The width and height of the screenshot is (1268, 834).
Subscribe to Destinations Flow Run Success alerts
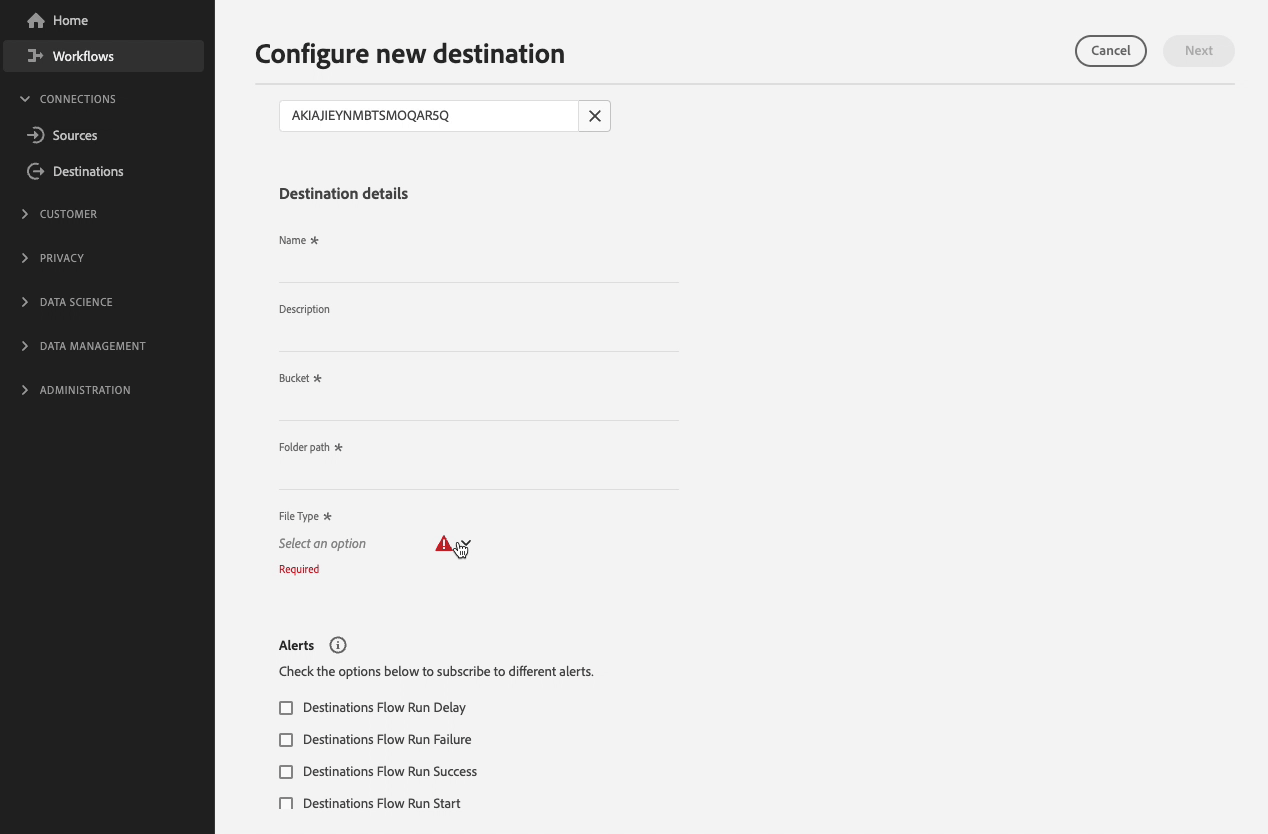286,771
